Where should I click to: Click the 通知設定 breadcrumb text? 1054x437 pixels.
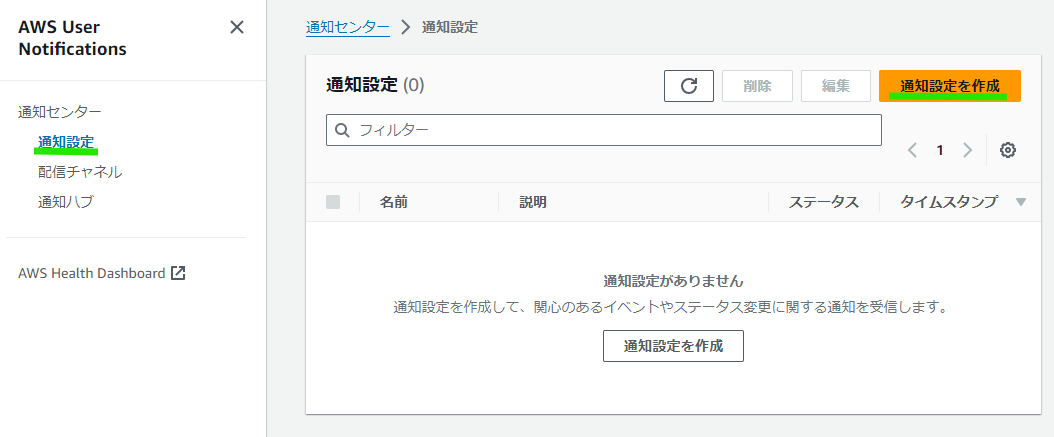pos(450,28)
